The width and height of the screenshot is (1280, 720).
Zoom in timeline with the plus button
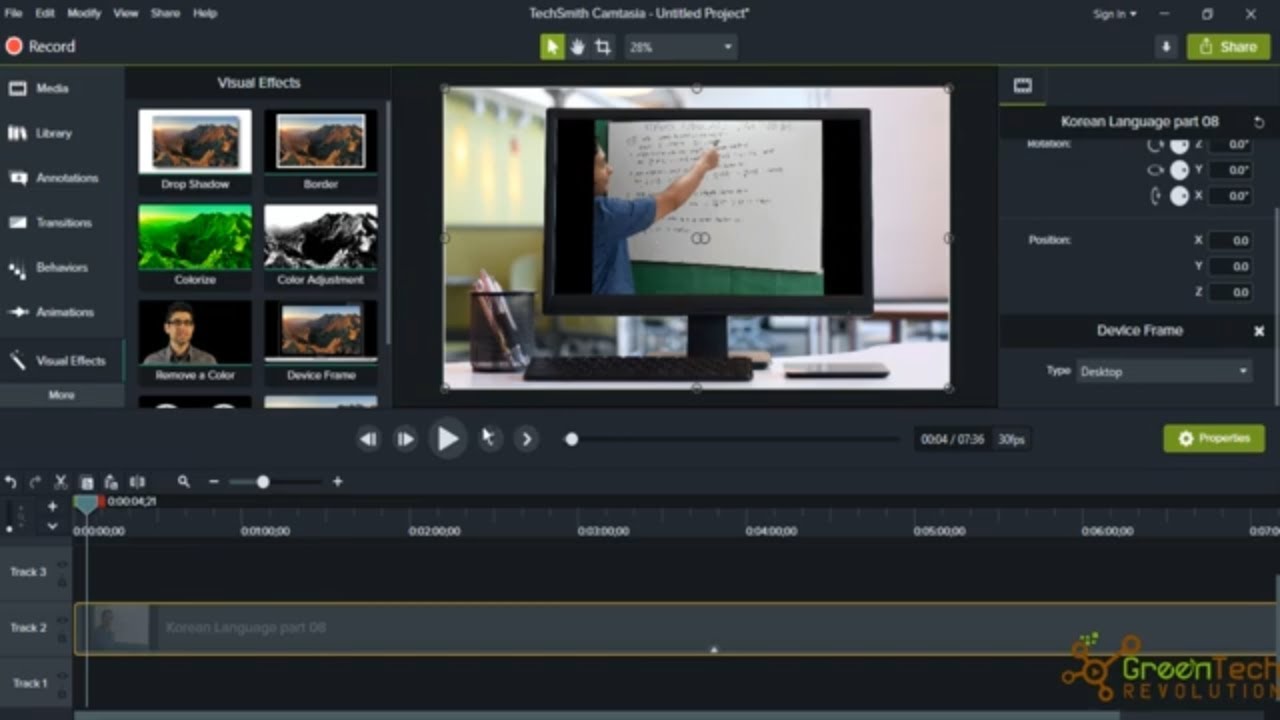click(337, 482)
